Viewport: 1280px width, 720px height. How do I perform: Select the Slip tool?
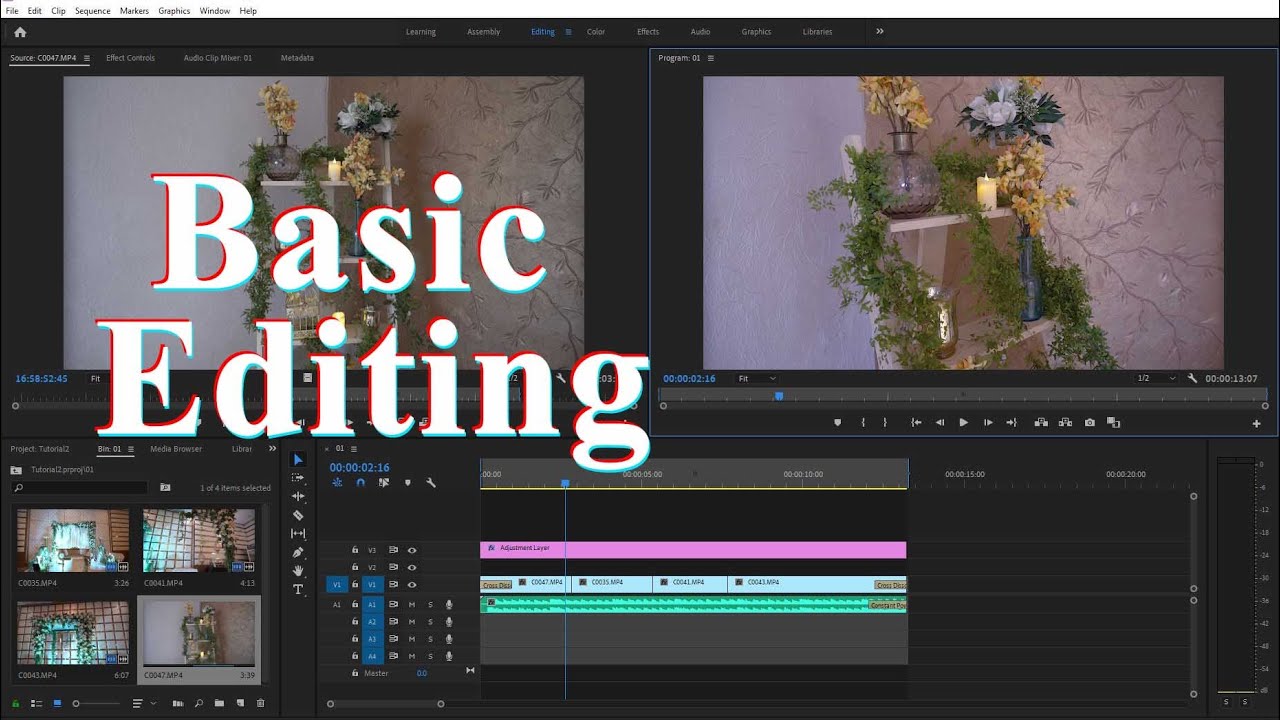[298, 534]
